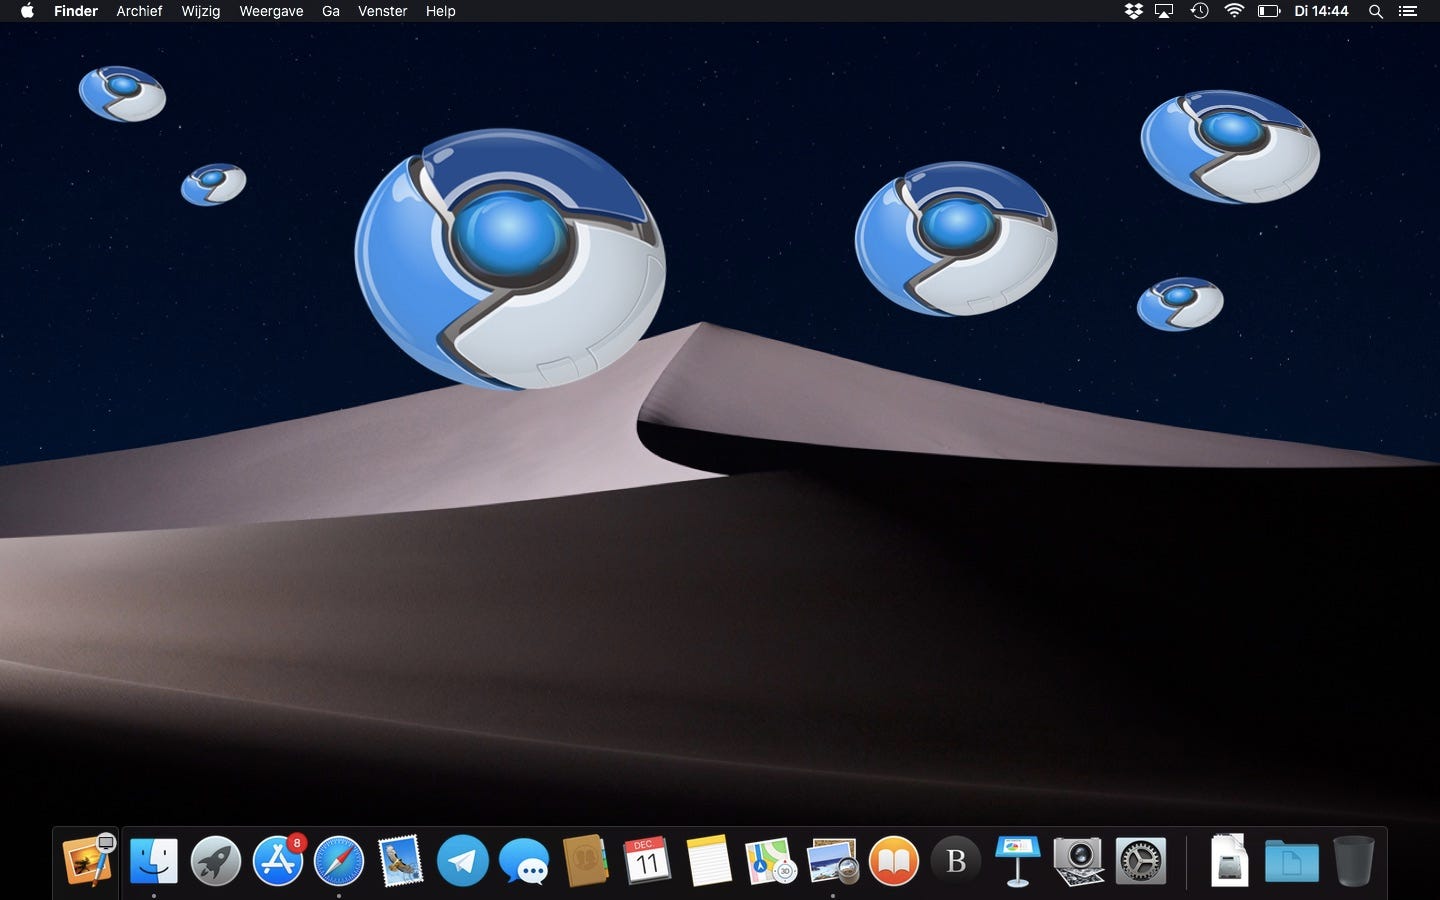Open the Wi-Fi status menu
The width and height of the screenshot is (1440, 900).
coord(1234,11)
